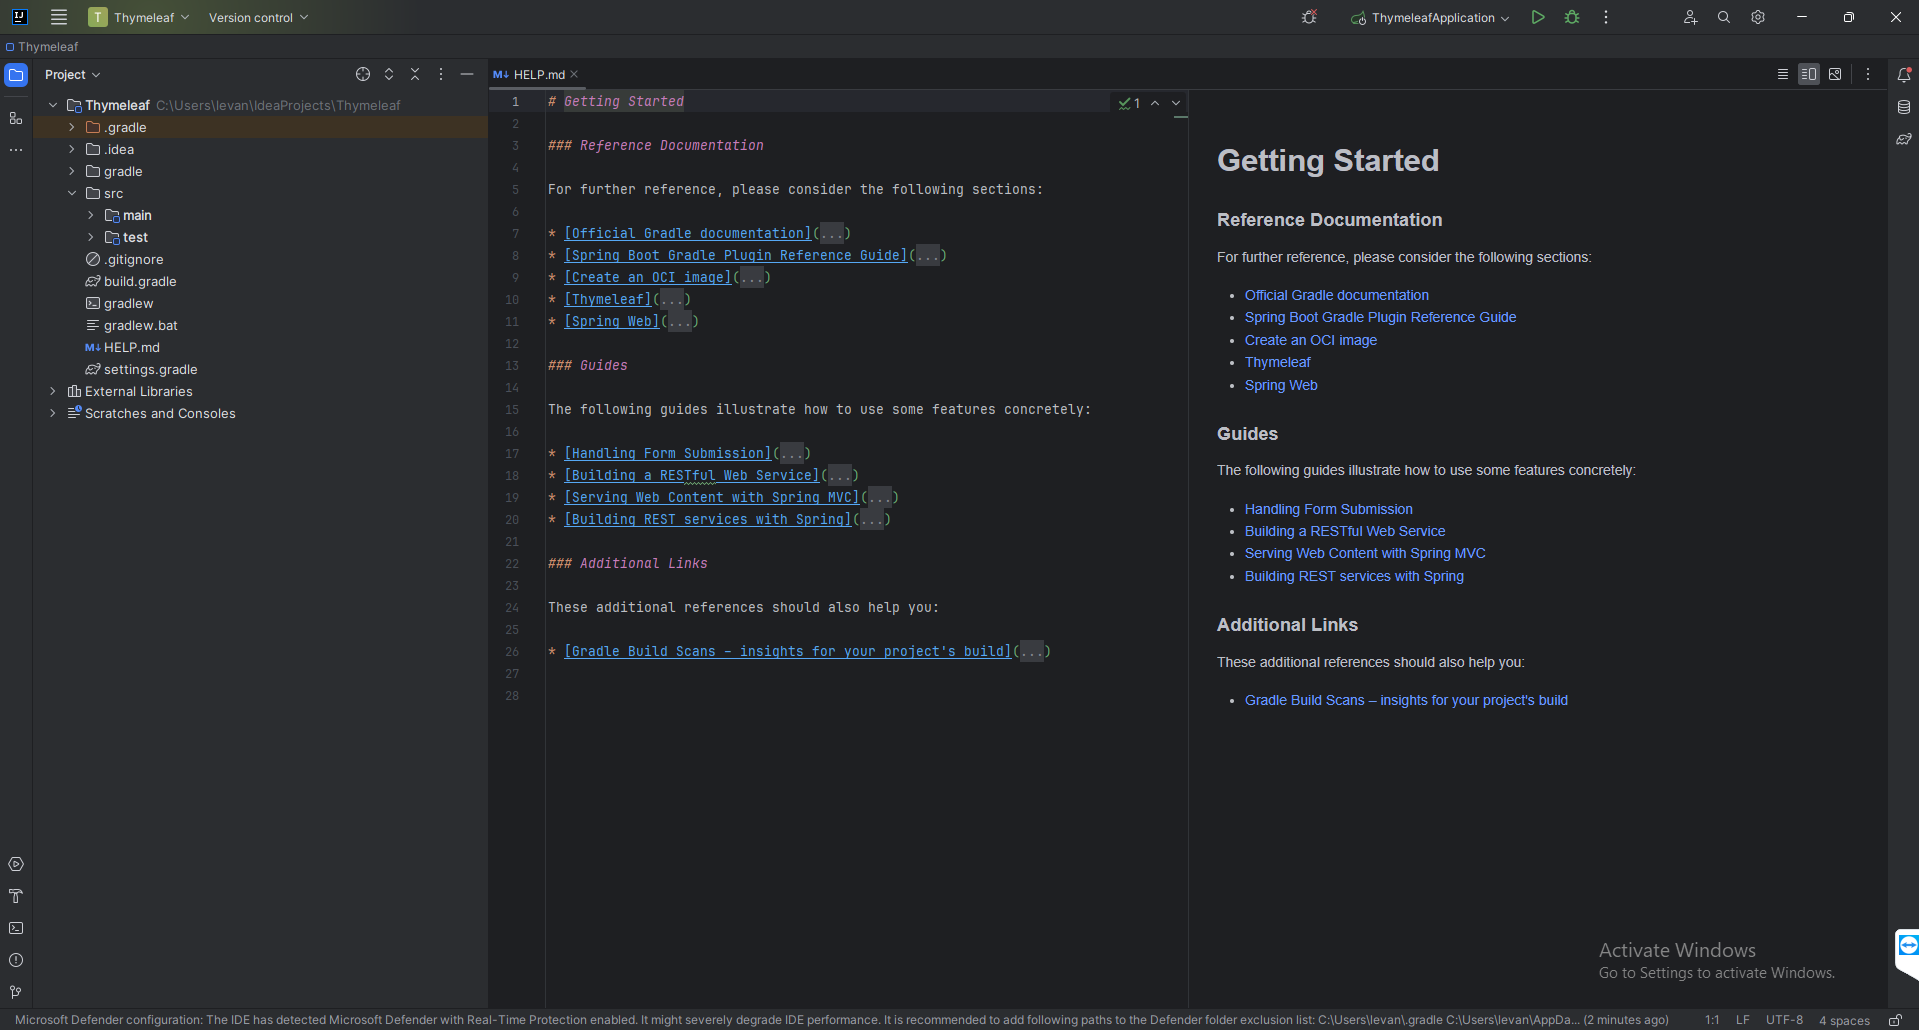This screenshot has width=1919, height=1030.
Task: Open ThymeleafApplication run configuration dropdown
Action: (1429, 17)
